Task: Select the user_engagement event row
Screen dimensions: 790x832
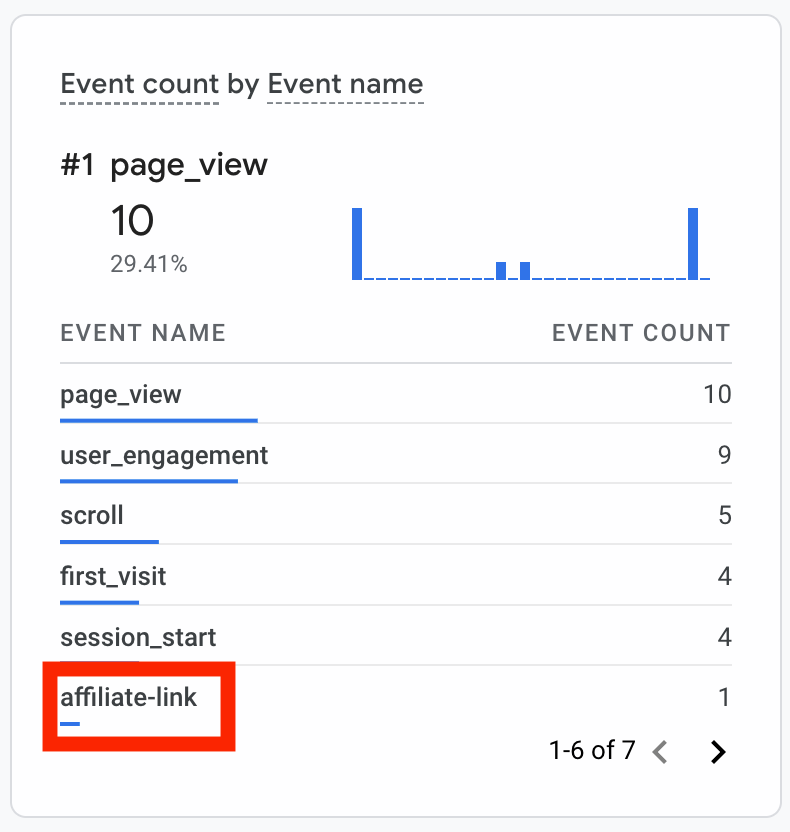Action: pos(396,455)
